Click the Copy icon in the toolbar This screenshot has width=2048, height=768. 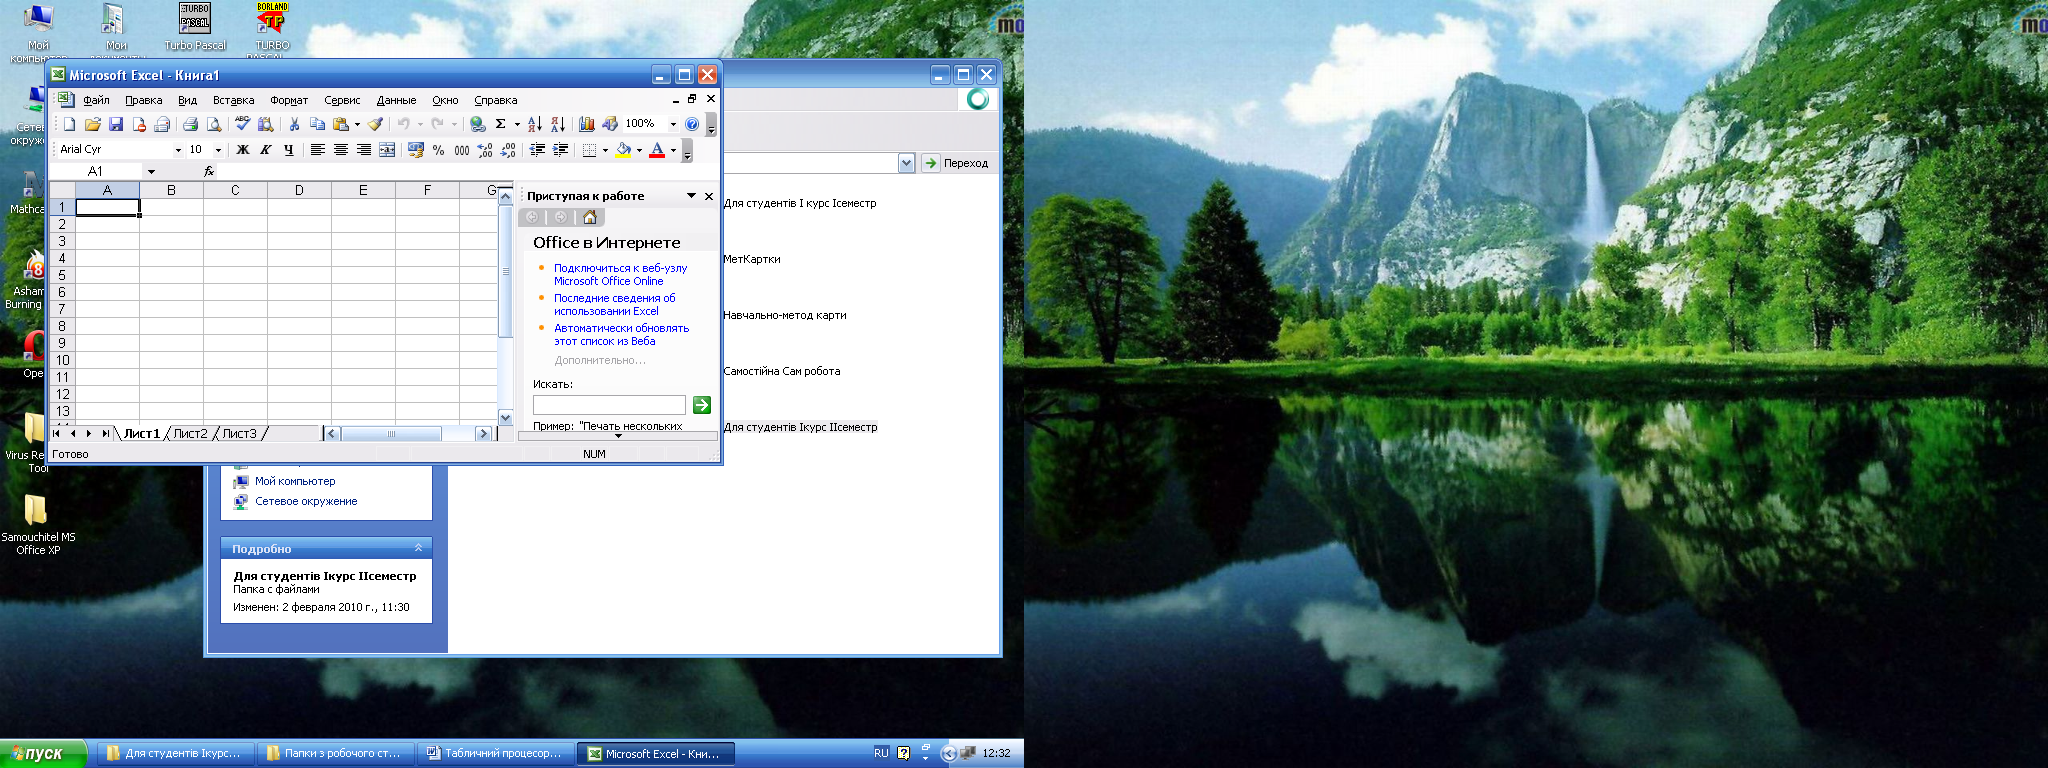tap(317, 124)
